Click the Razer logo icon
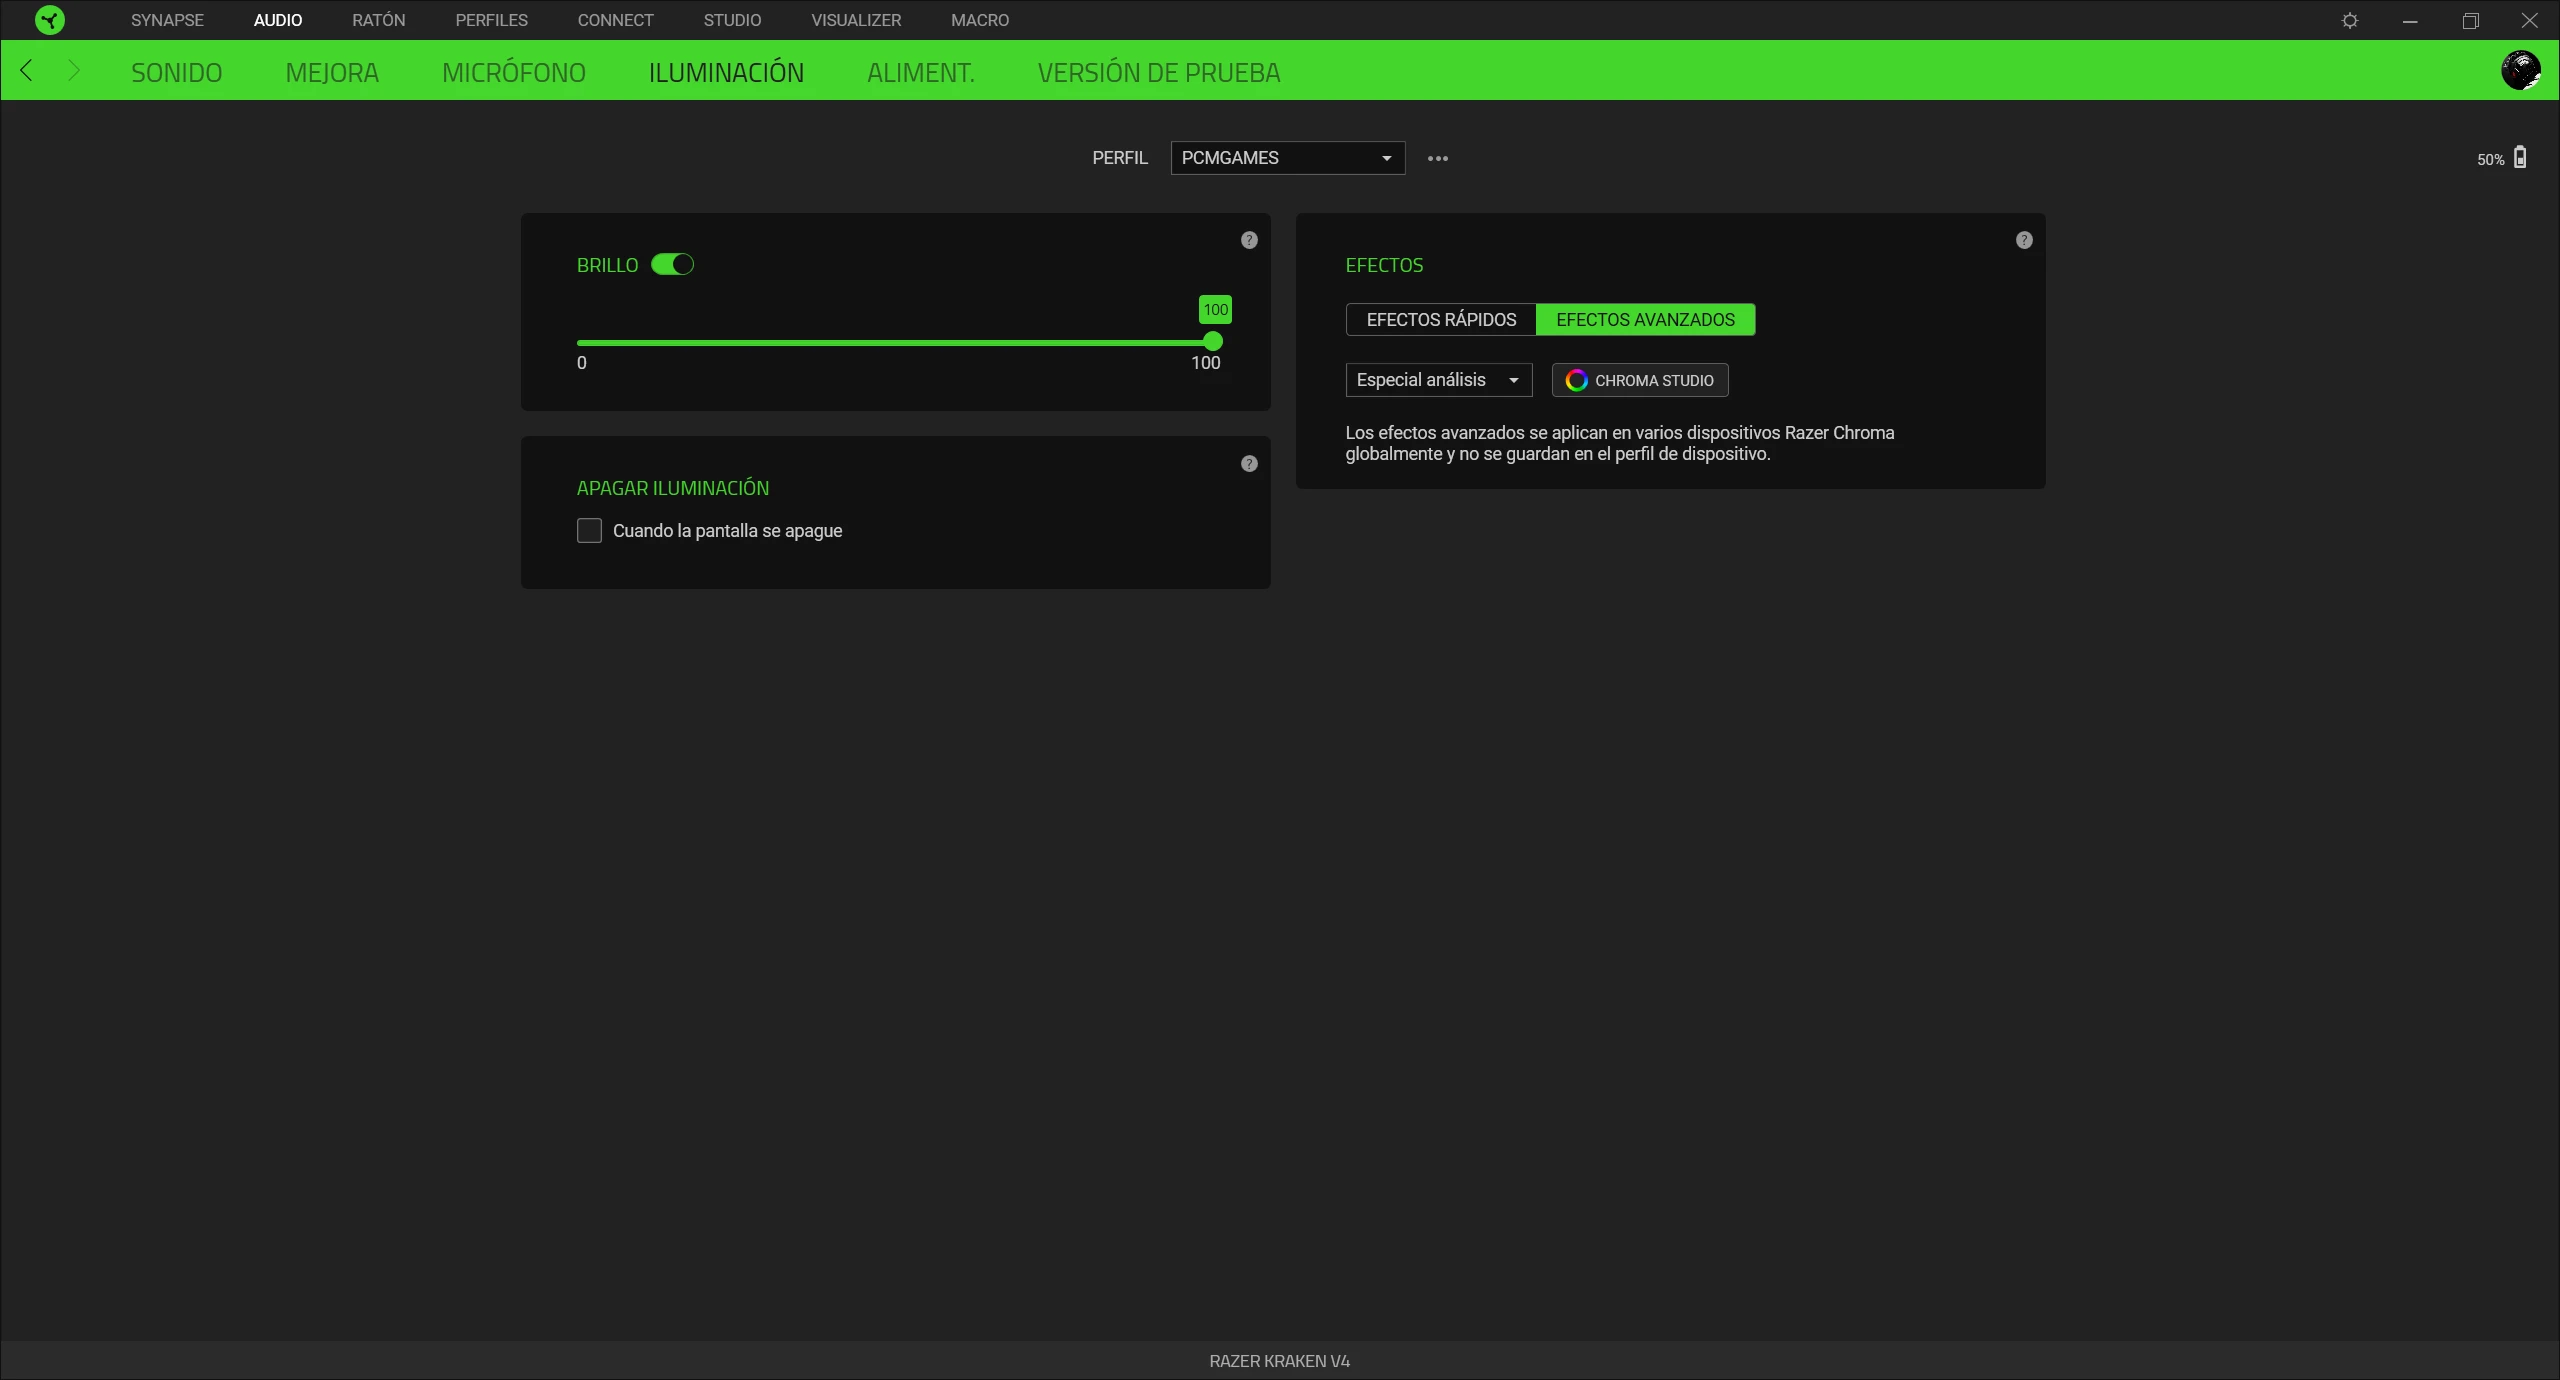The height and width of the screenshot is (1380, 2560). tap(49, 20)
